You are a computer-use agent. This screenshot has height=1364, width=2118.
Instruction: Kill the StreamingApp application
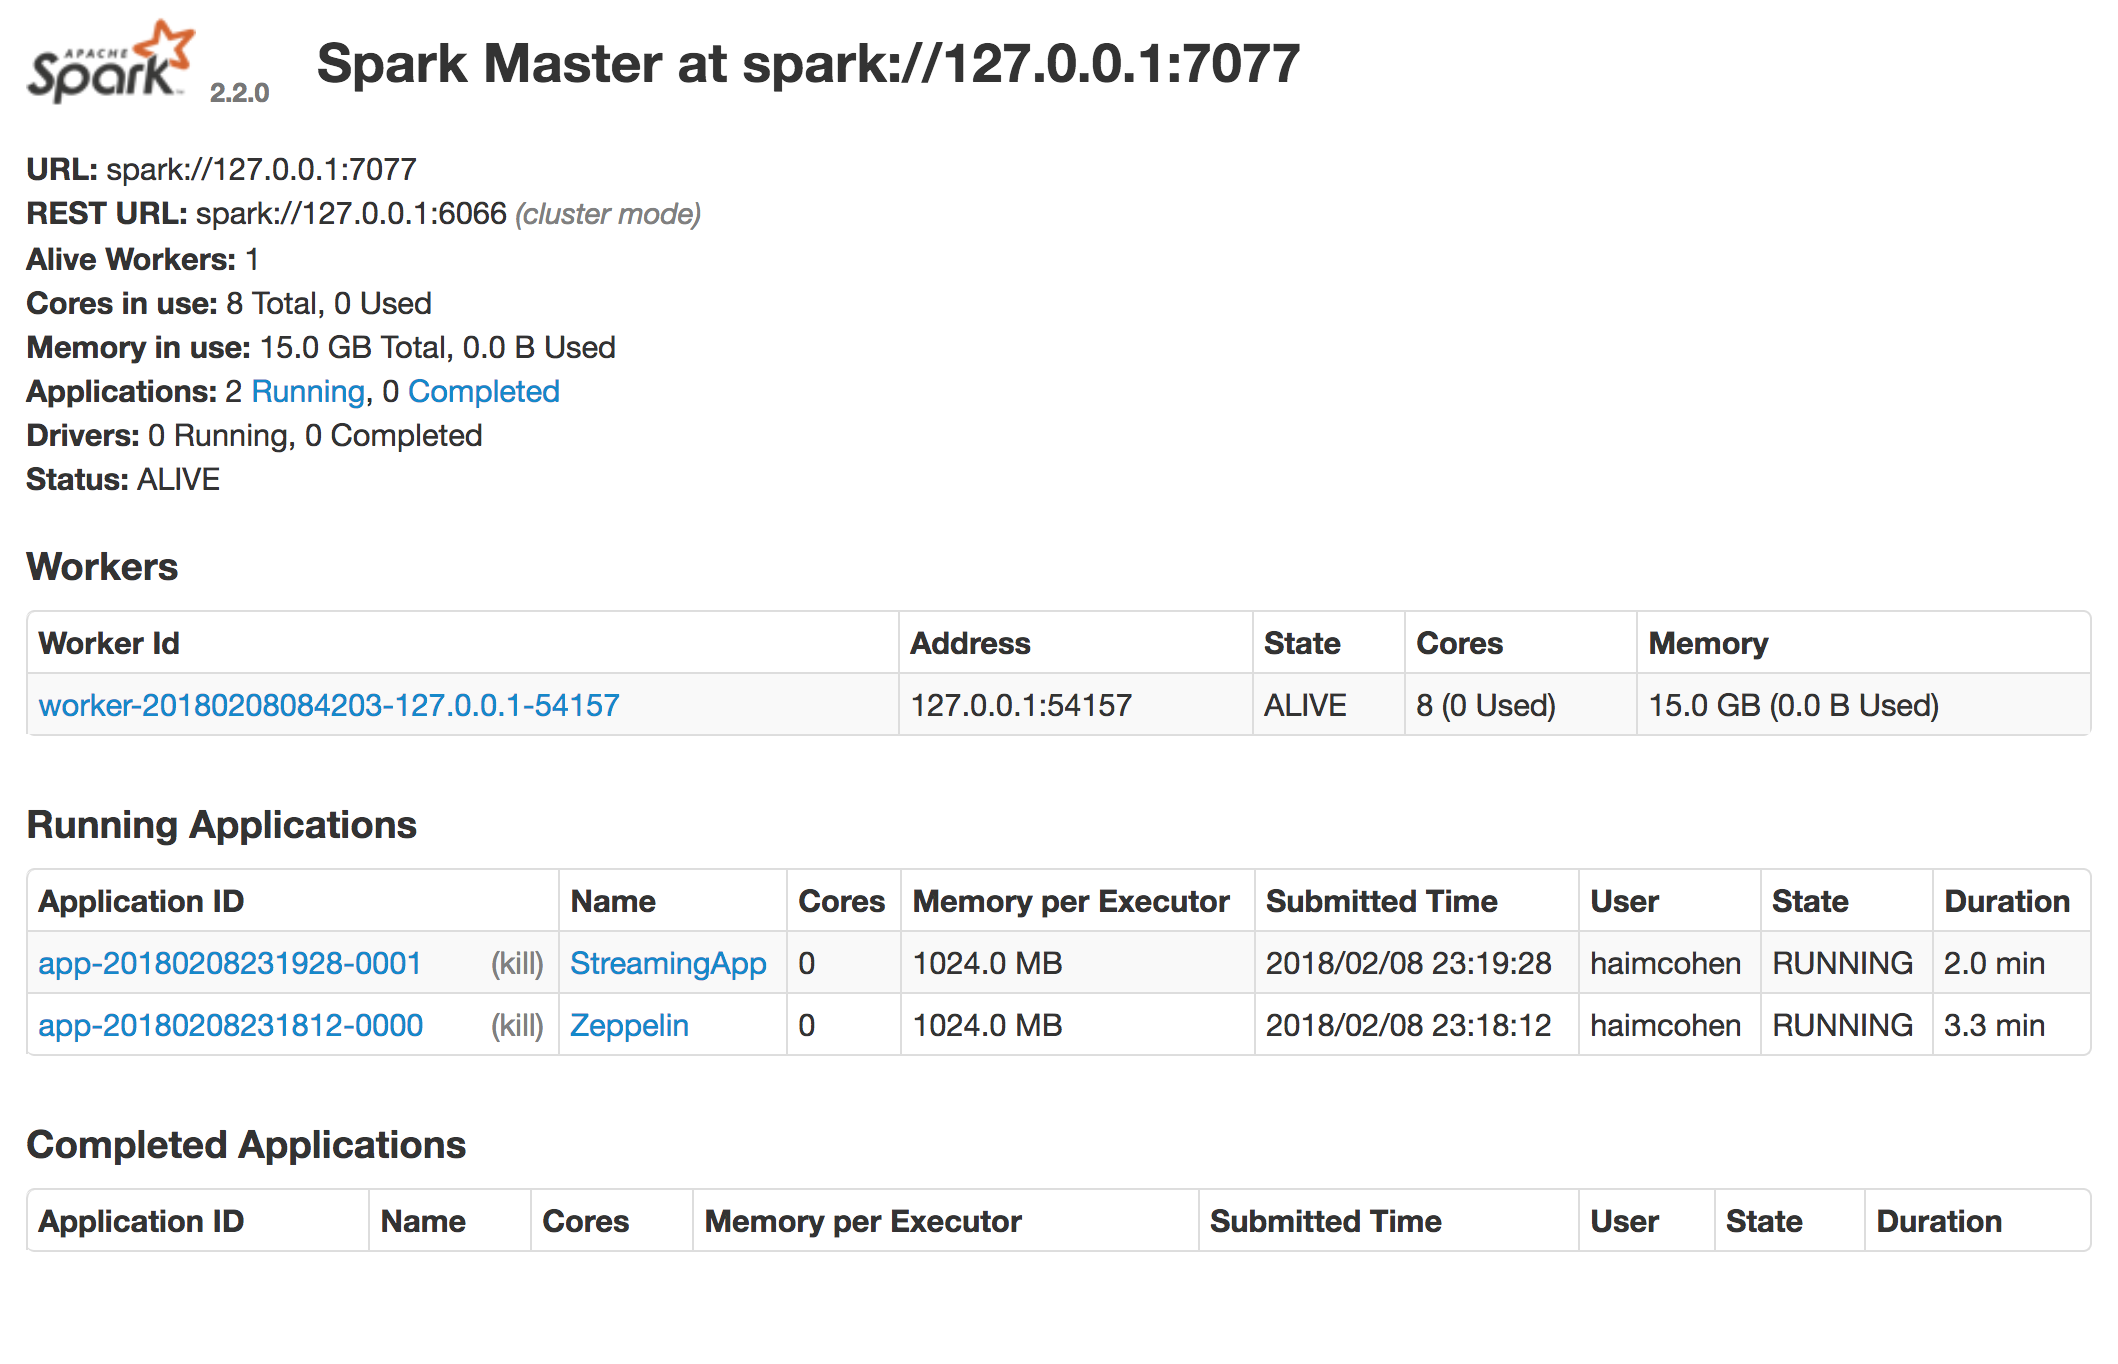coord(516,964)
